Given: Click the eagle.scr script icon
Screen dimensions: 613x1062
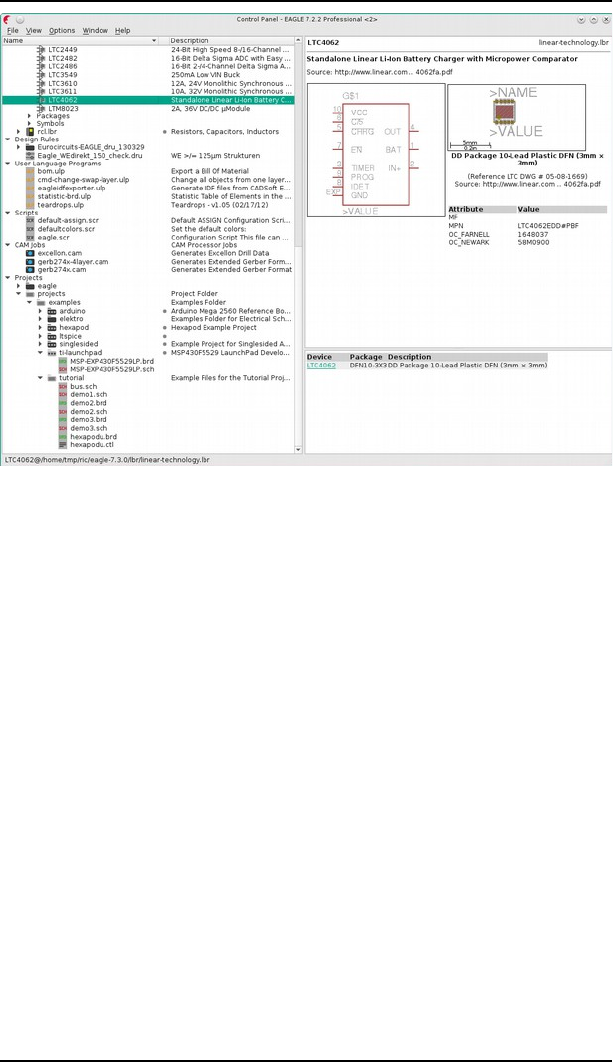Looking at the screenshot, I should click(x=30, y=238).
